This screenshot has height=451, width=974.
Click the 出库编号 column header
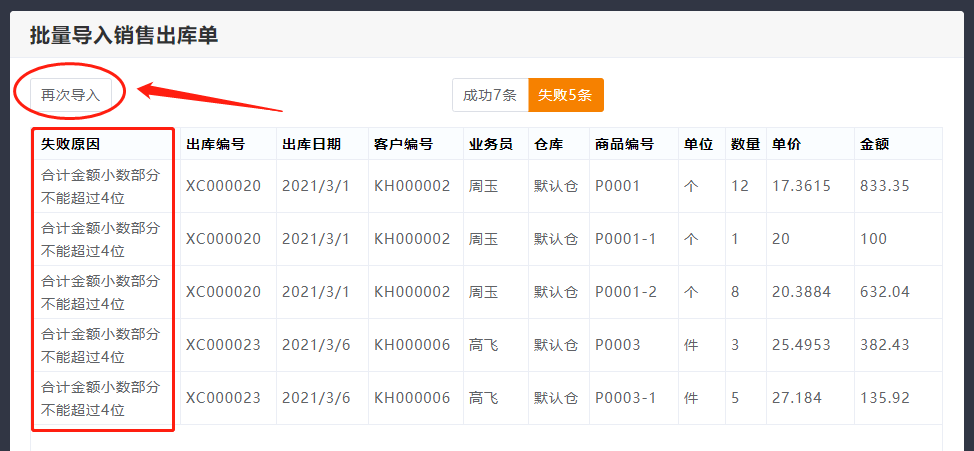point(215,144)
